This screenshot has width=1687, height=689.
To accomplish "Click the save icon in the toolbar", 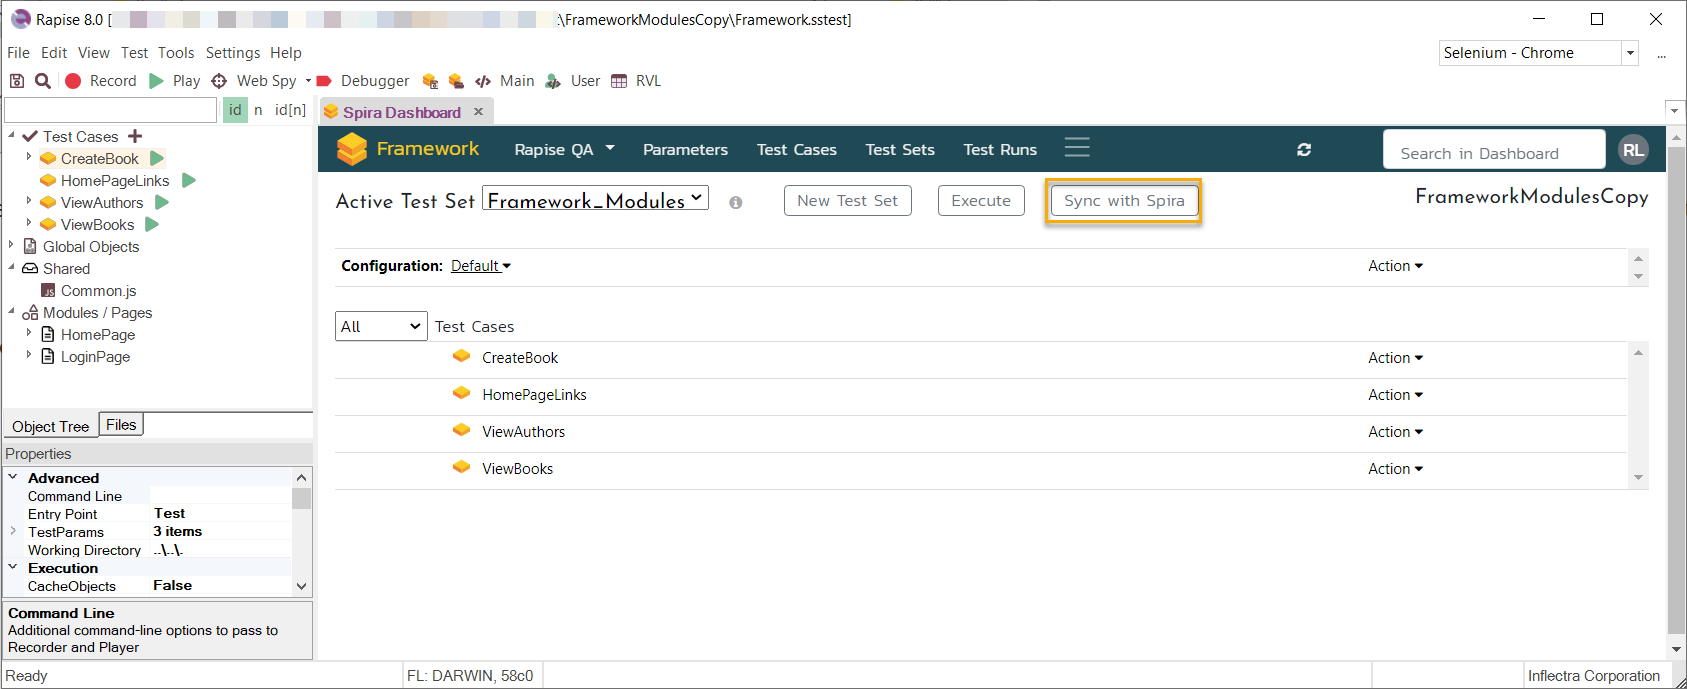I will coord(16,81).
